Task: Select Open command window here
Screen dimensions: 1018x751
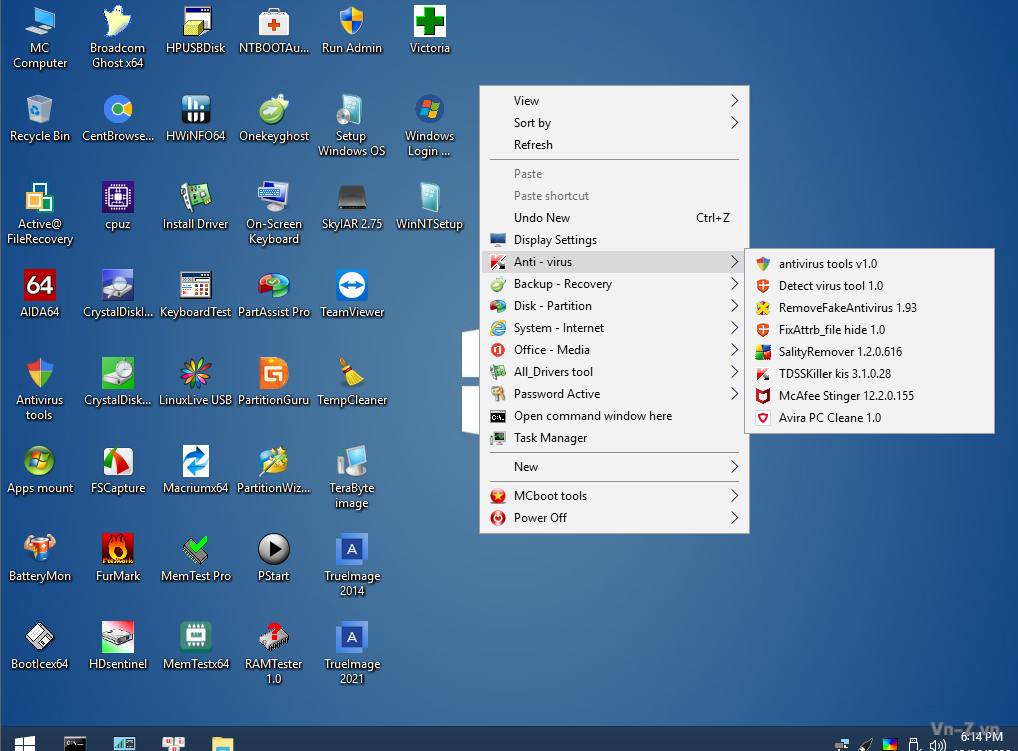Action: coord(614,416)
